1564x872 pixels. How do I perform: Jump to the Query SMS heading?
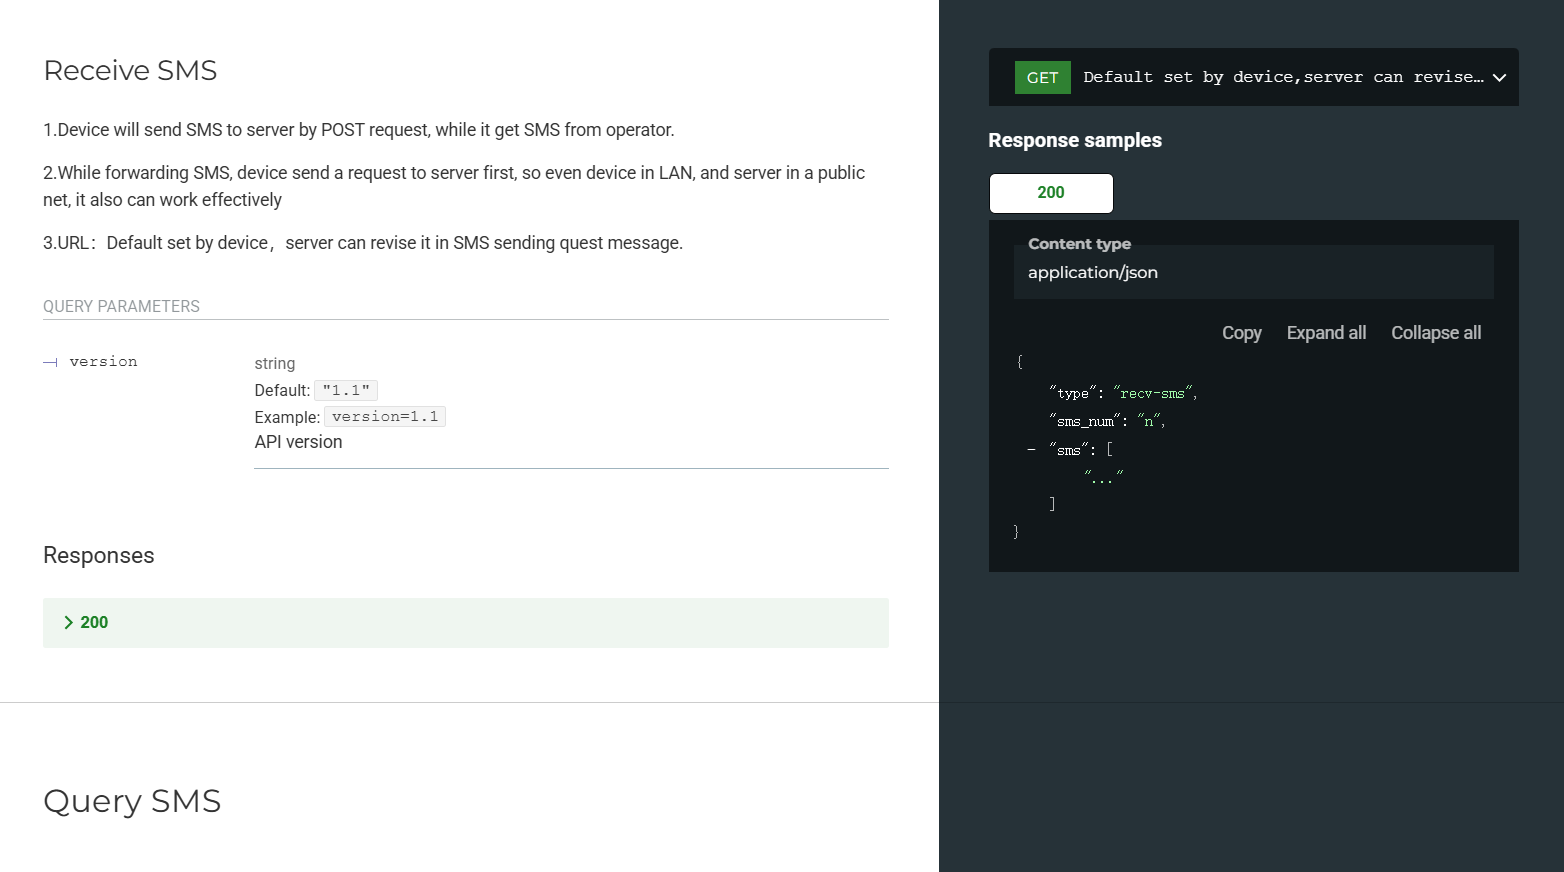point(132,801)
